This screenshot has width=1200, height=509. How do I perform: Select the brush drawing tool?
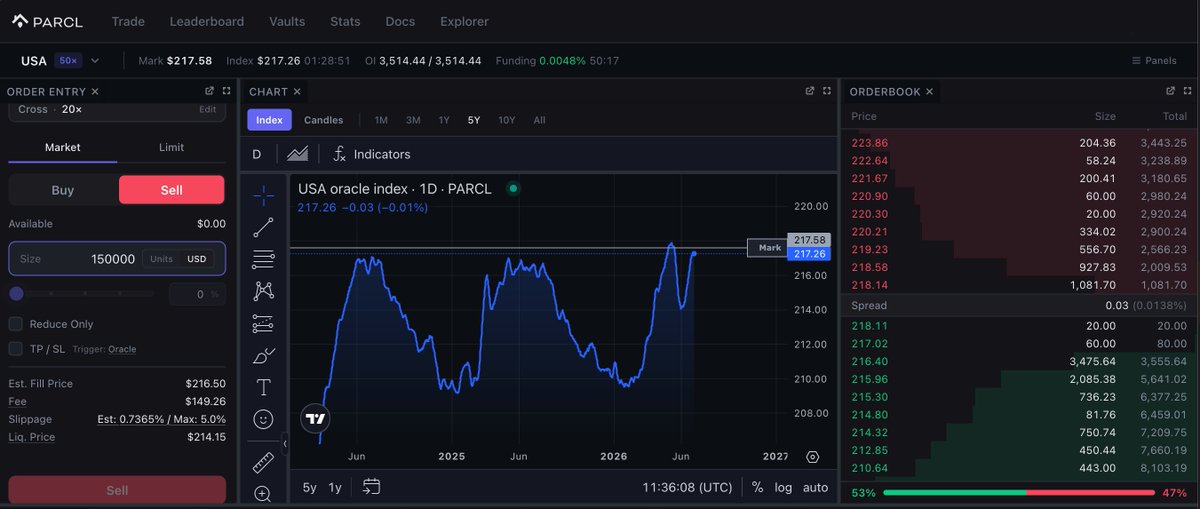point(263,355)
